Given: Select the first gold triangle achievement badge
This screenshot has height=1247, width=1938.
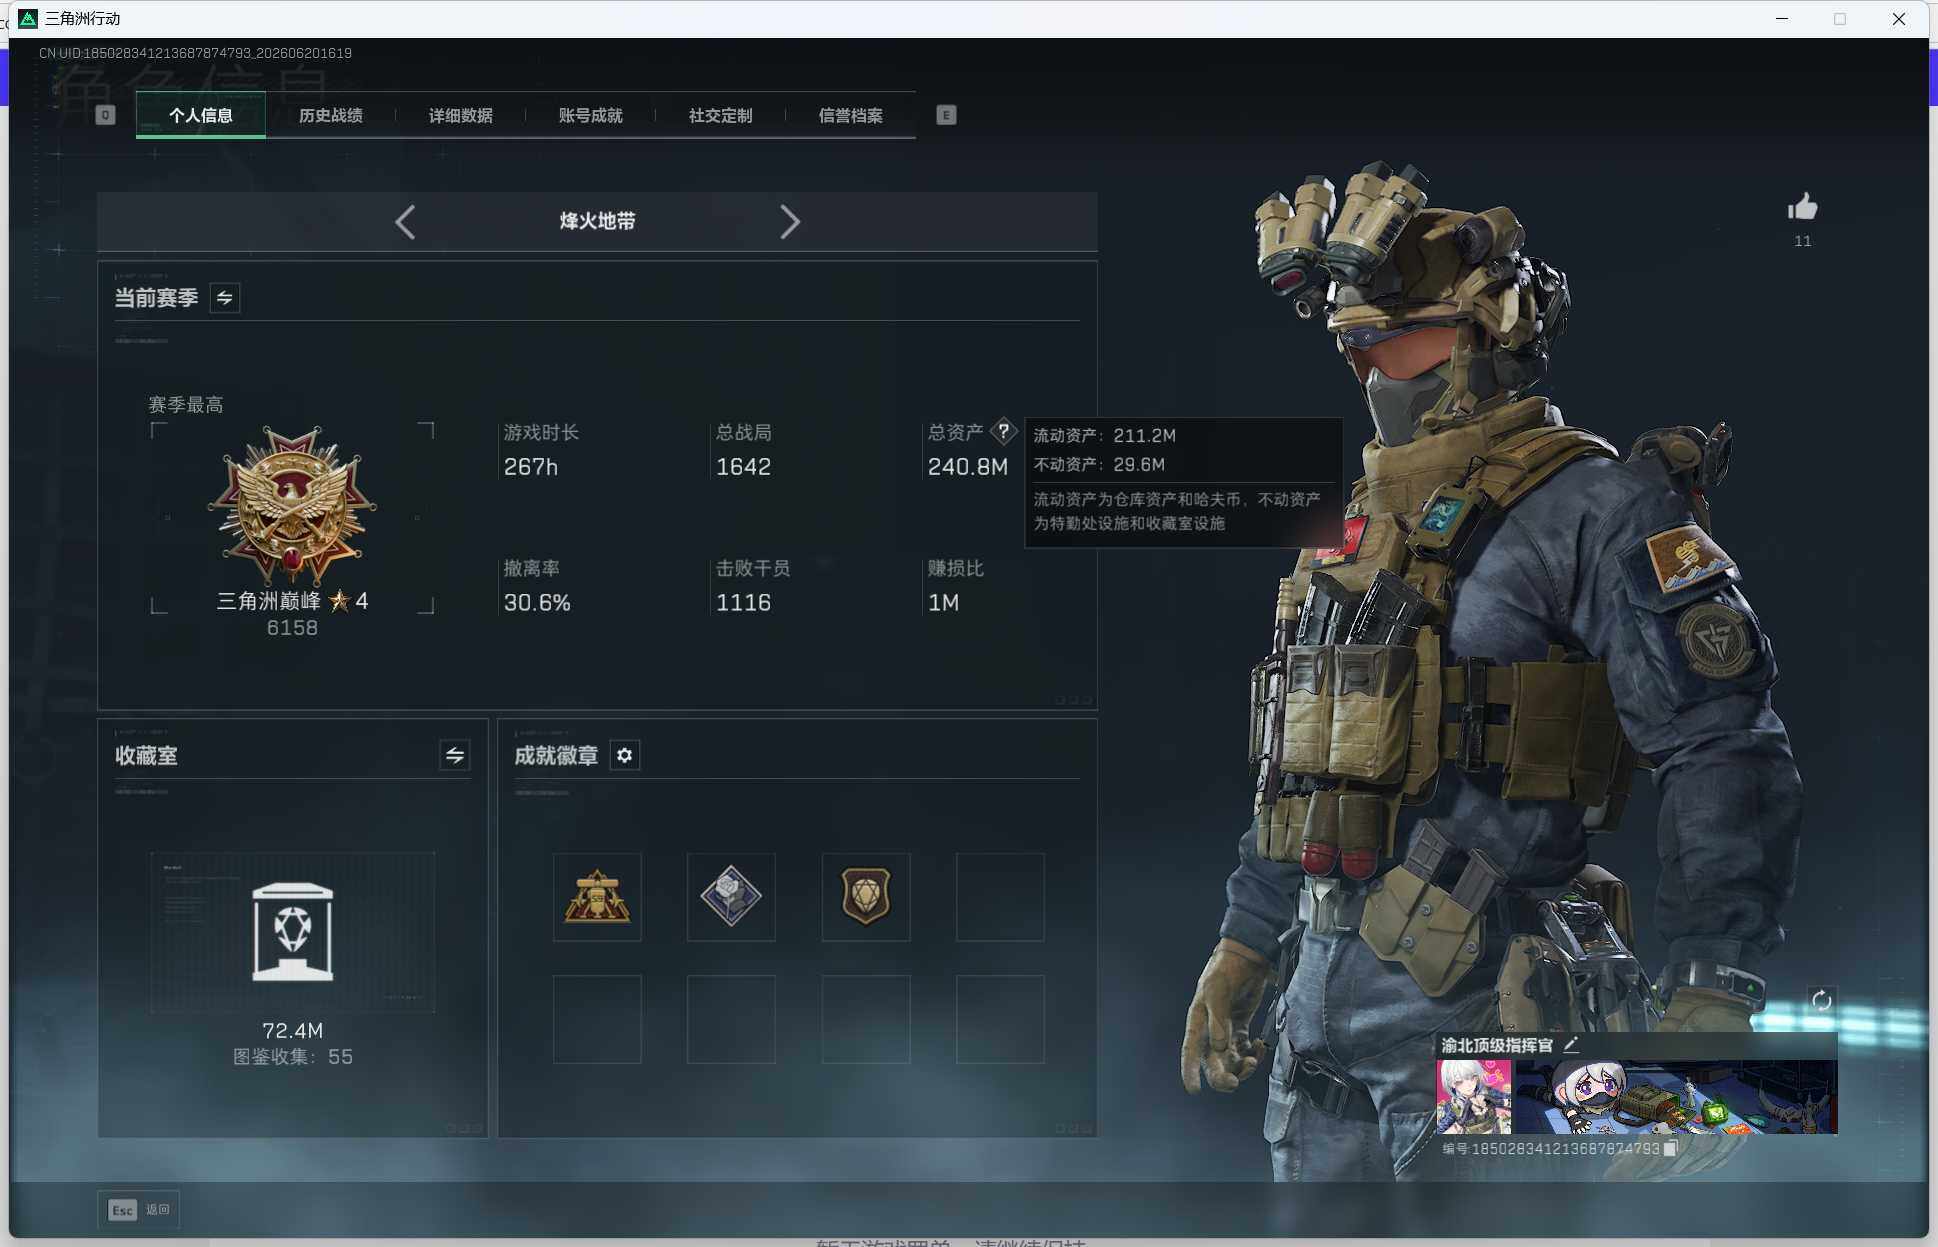Looking at the screenshot, I should pyautogui.click(x=597, y=897).
